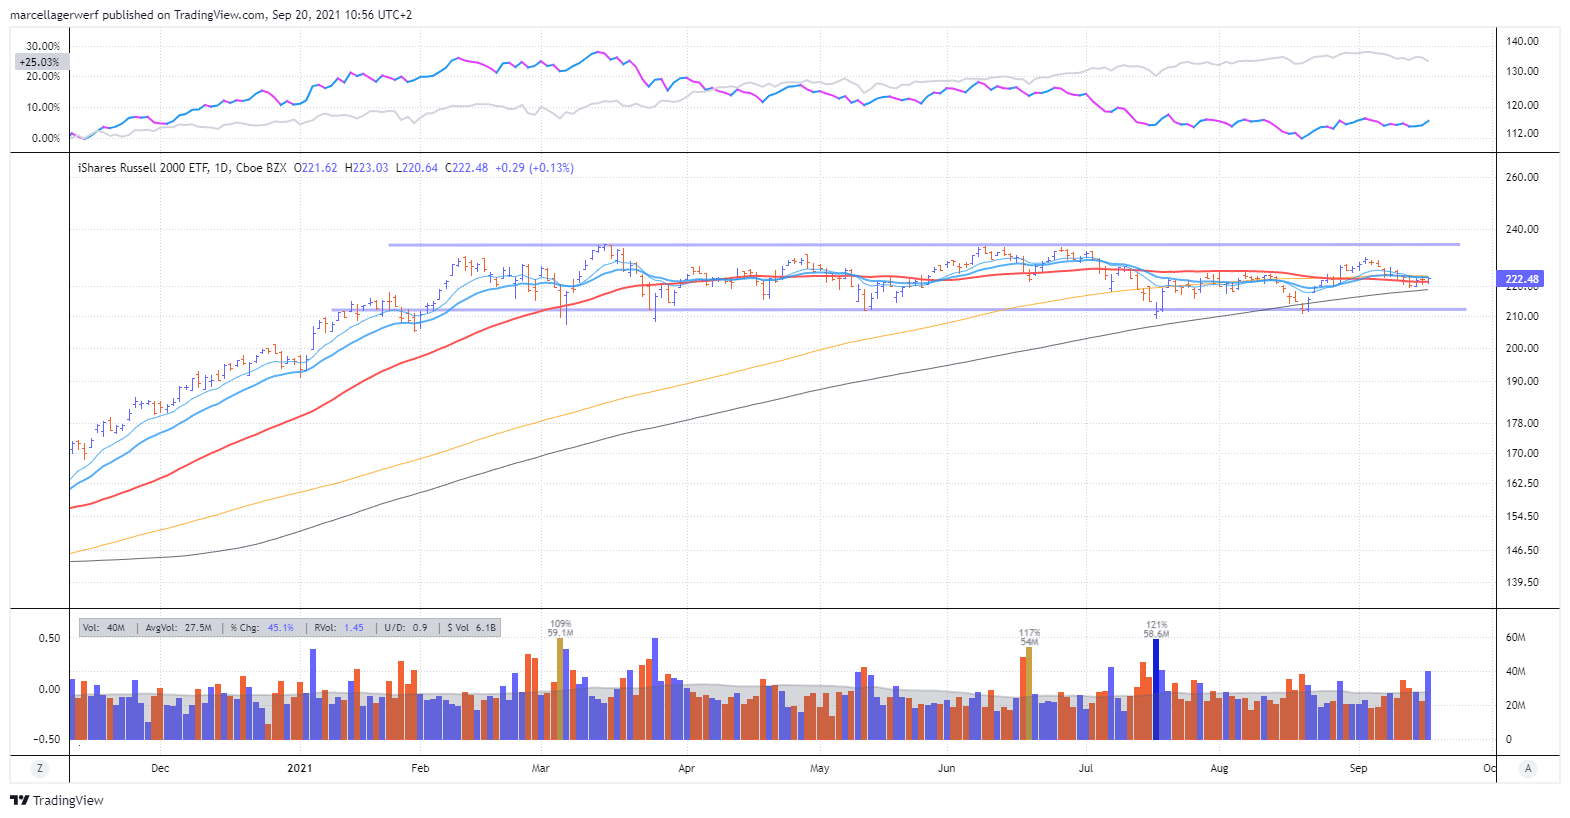This screenshot has width=1570, height=818.
Task: Click the 30.00% left axis label
Action: (x=43, y=46)
